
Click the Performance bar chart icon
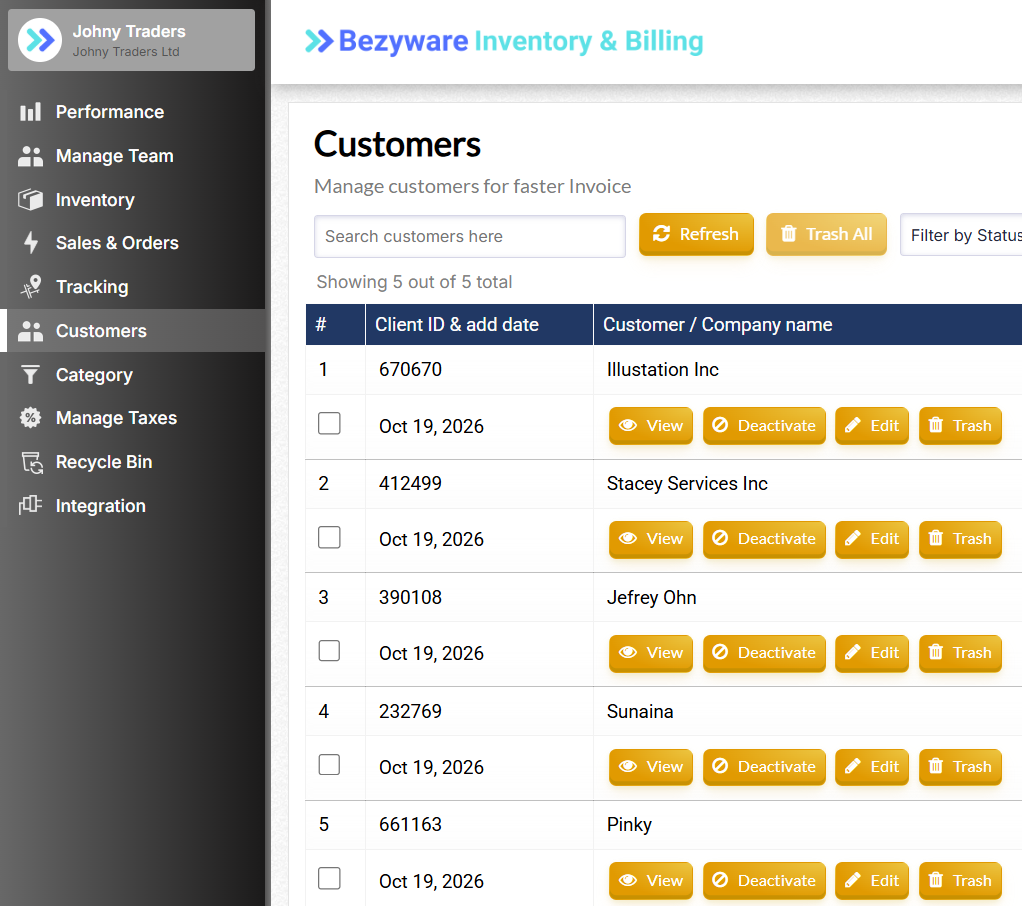point(30,112)
